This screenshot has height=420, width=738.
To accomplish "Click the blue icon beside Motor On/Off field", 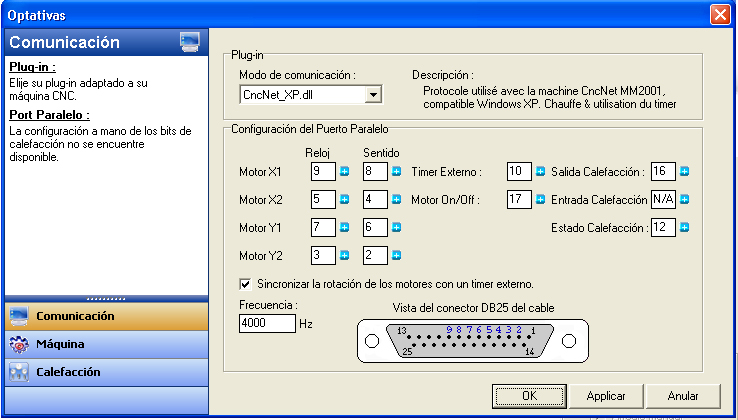I will point(541,200).
